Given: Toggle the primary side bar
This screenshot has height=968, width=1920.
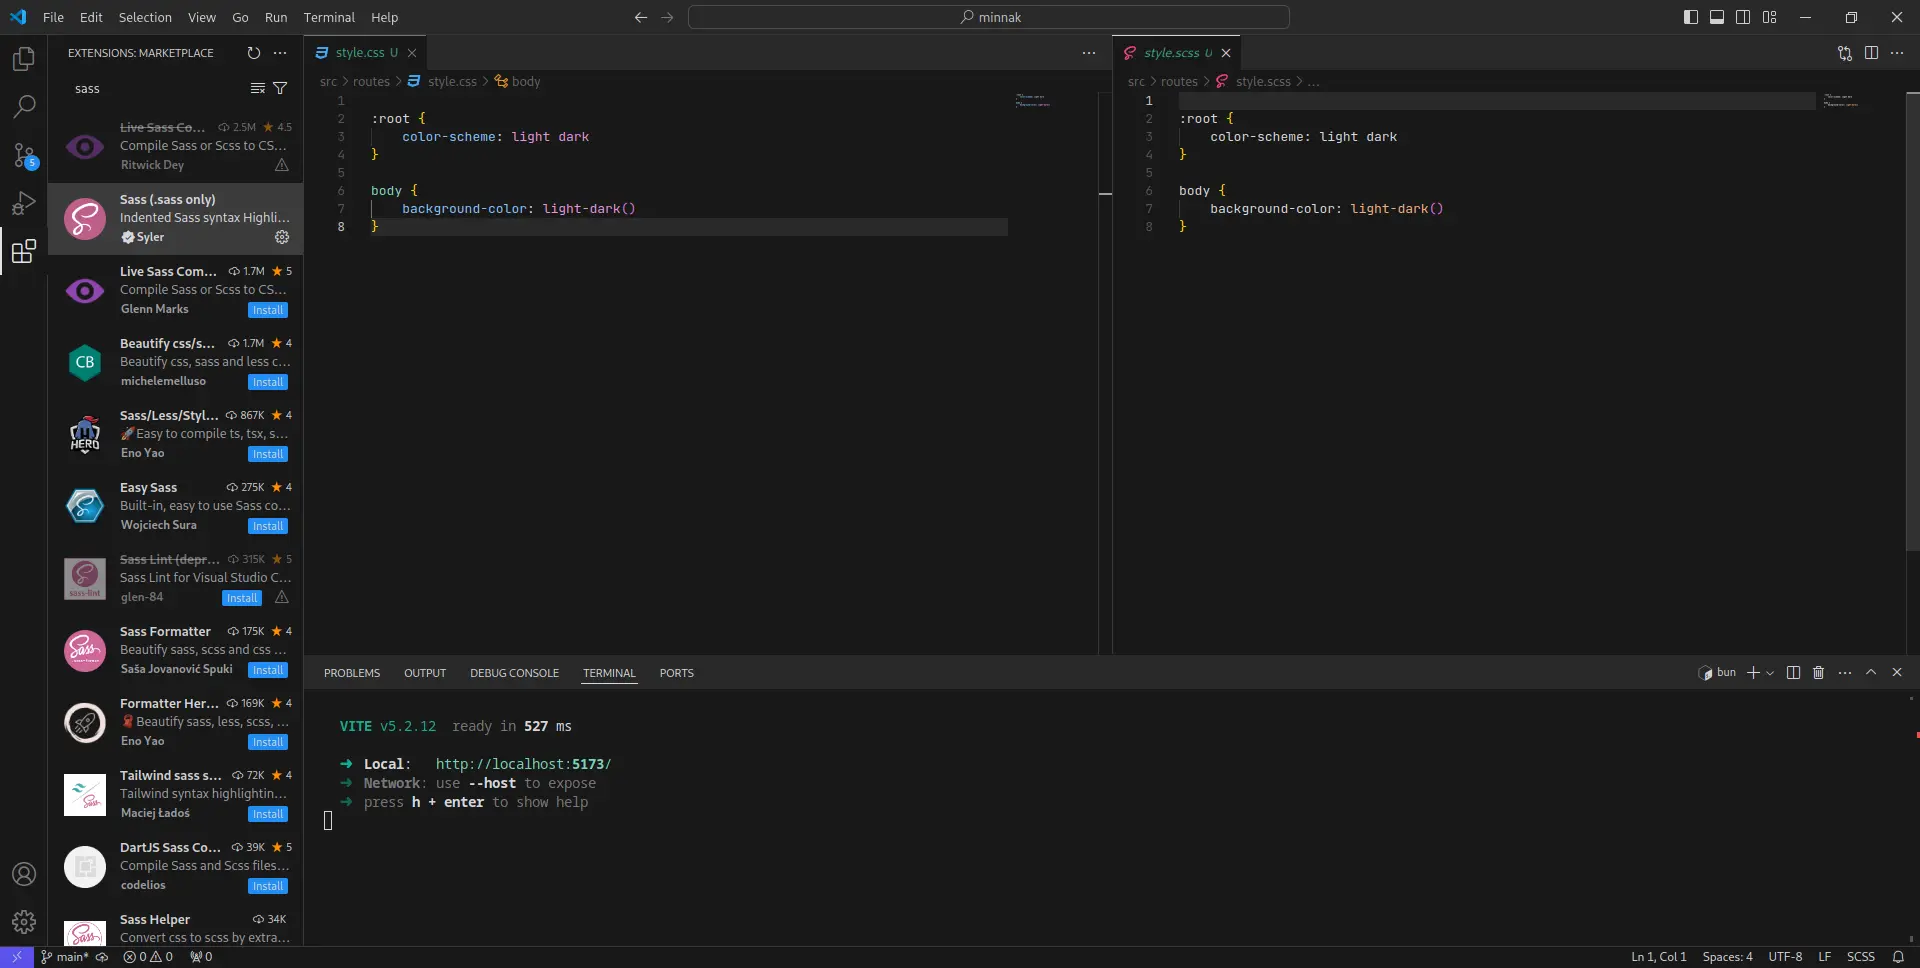Looking at the screenshot, I should coord(1691,17).
